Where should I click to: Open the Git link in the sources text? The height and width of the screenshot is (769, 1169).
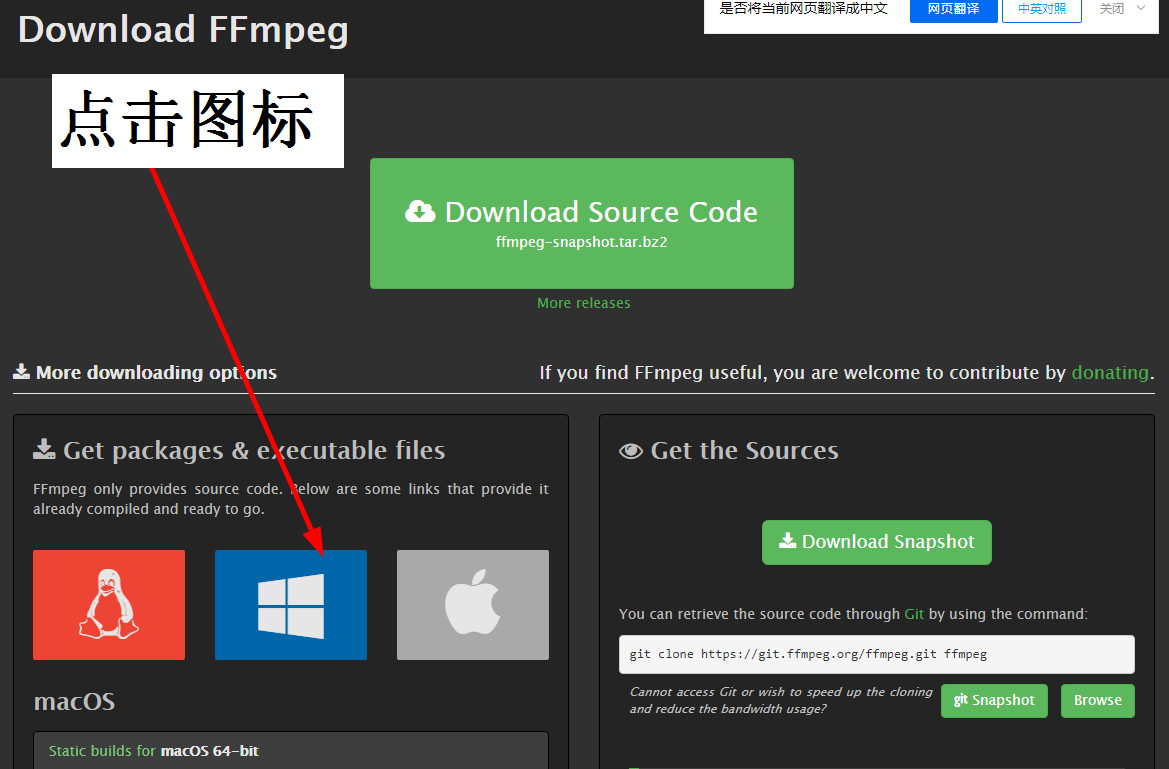[x=914, y=614]
